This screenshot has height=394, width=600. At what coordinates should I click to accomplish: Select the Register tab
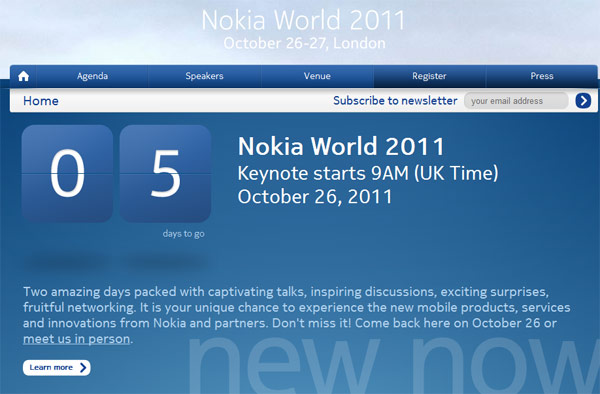pos(429,76)
